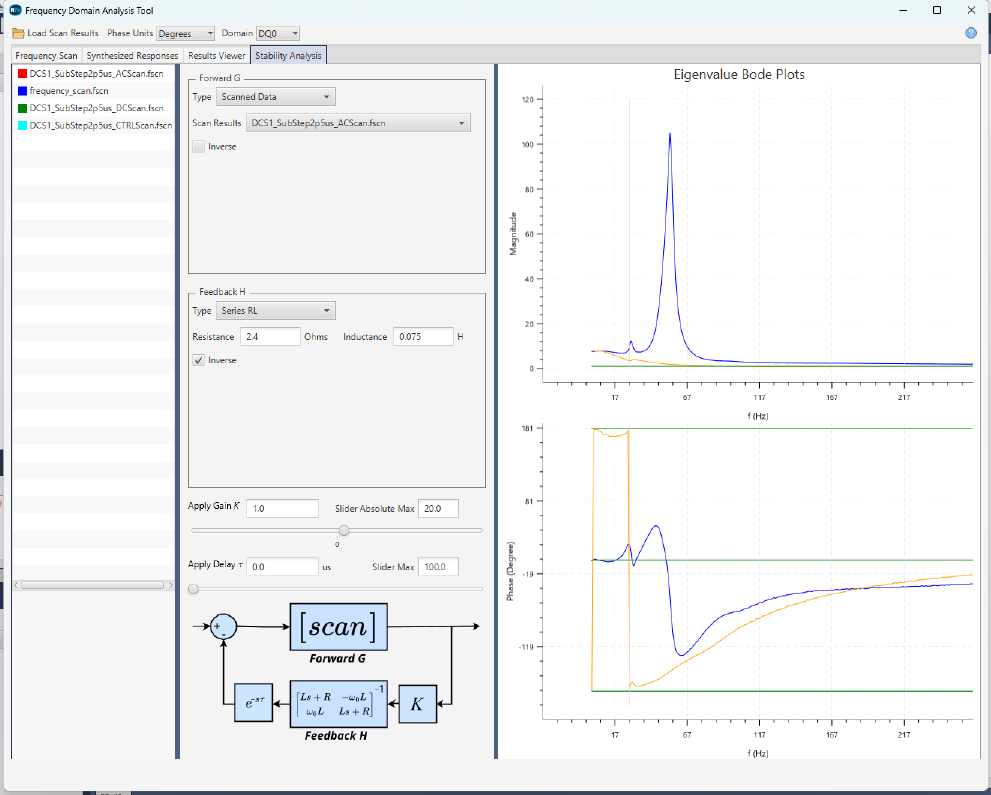Click the Apply Gain K input field
Viewport: 991px width, 795px height.
point(283,508)
